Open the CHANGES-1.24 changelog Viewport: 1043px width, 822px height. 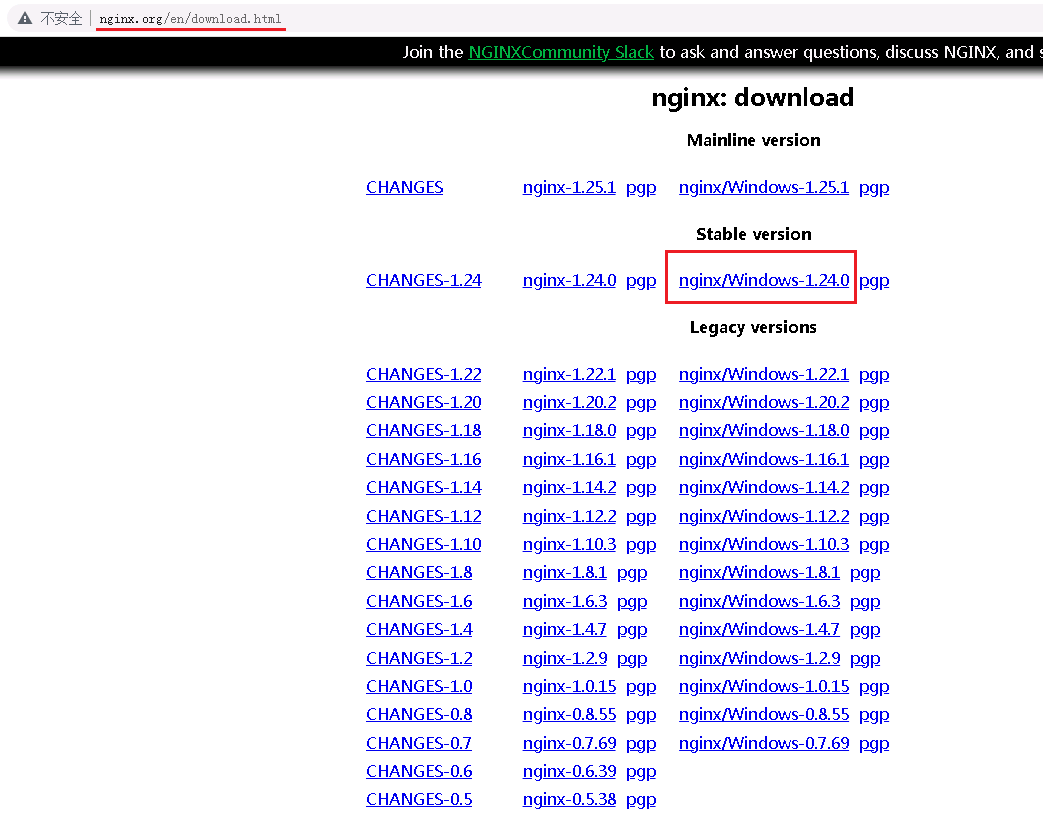pos(423,281)
